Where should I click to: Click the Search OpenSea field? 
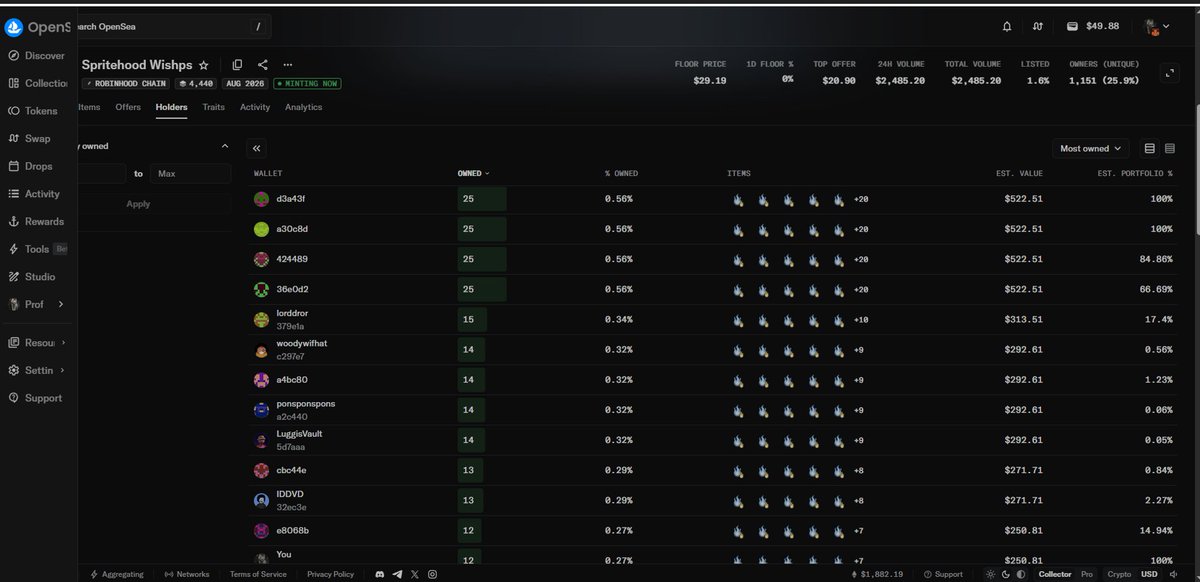click(174, 27)
